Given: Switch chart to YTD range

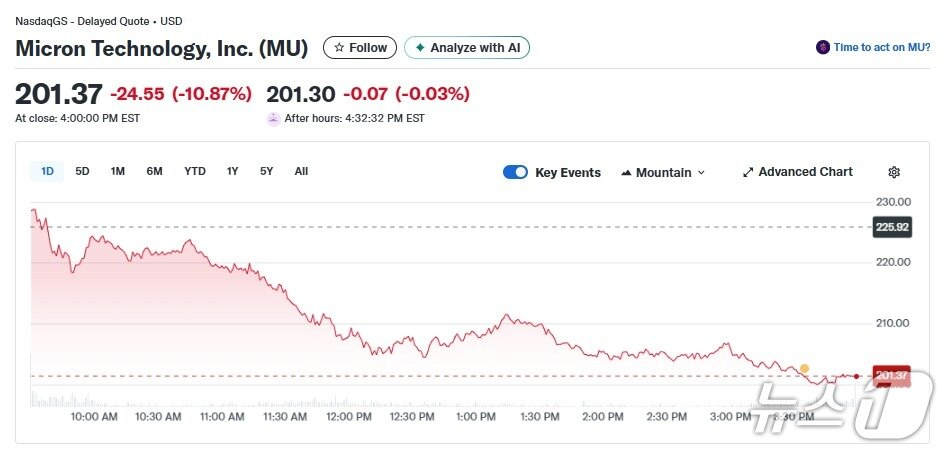Looking at the screenshot, I should (x=195, y=171).
